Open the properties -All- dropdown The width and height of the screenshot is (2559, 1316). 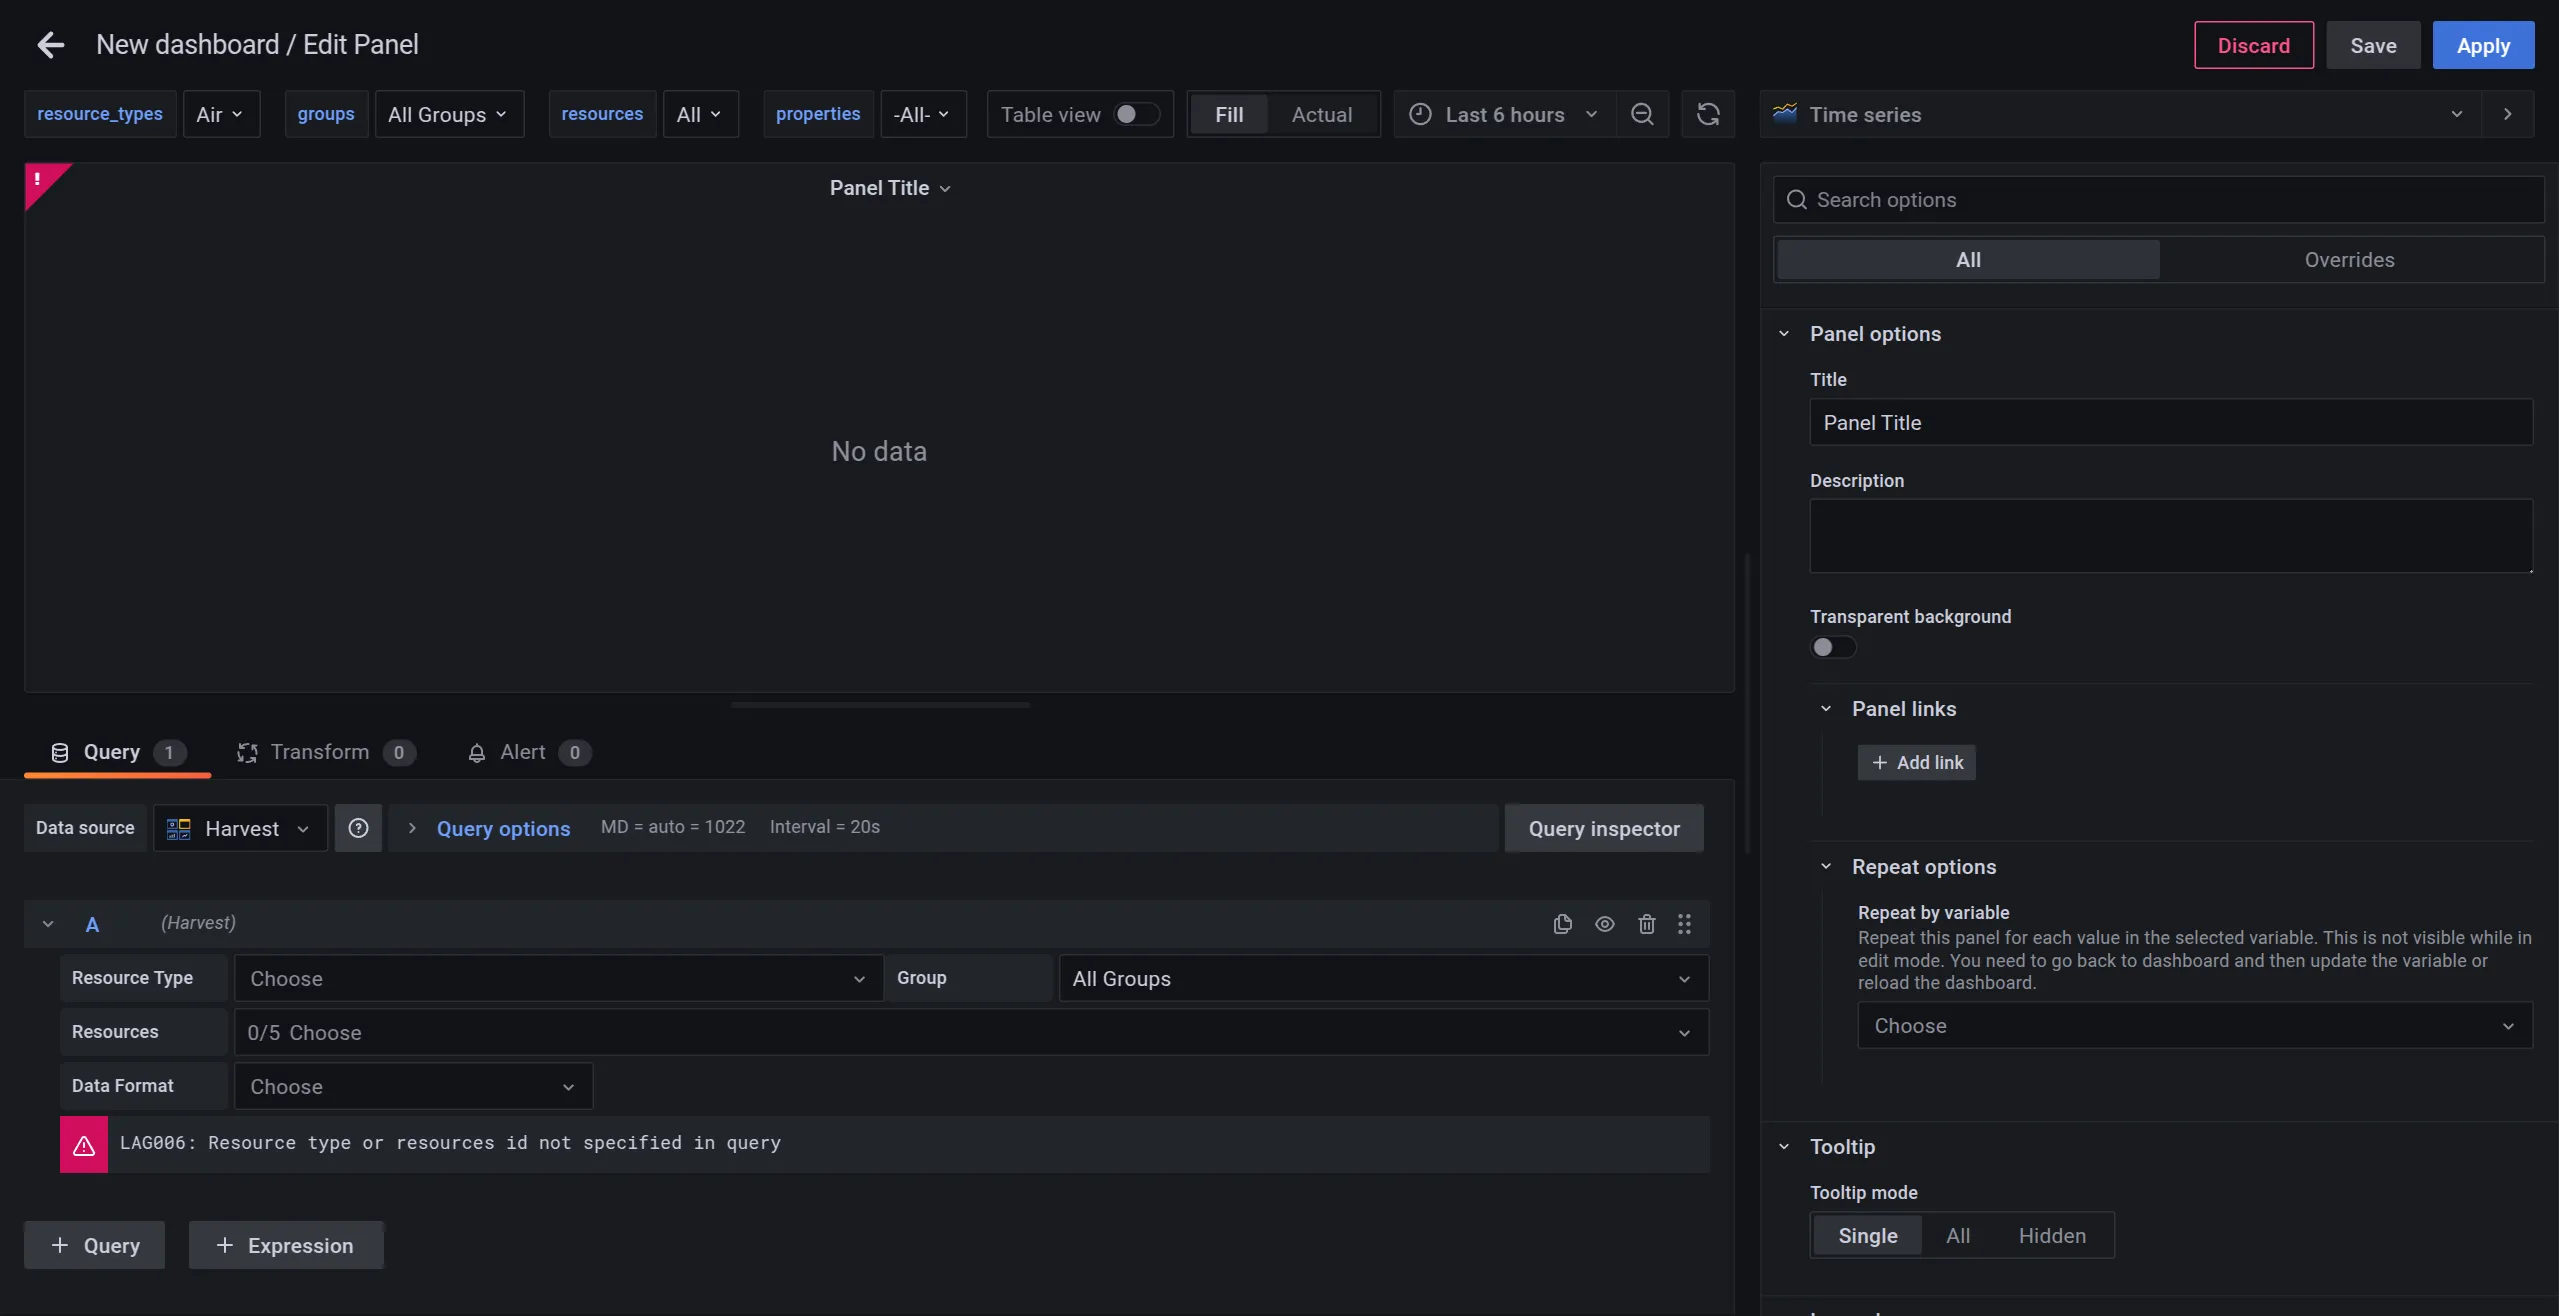point(923,114)
